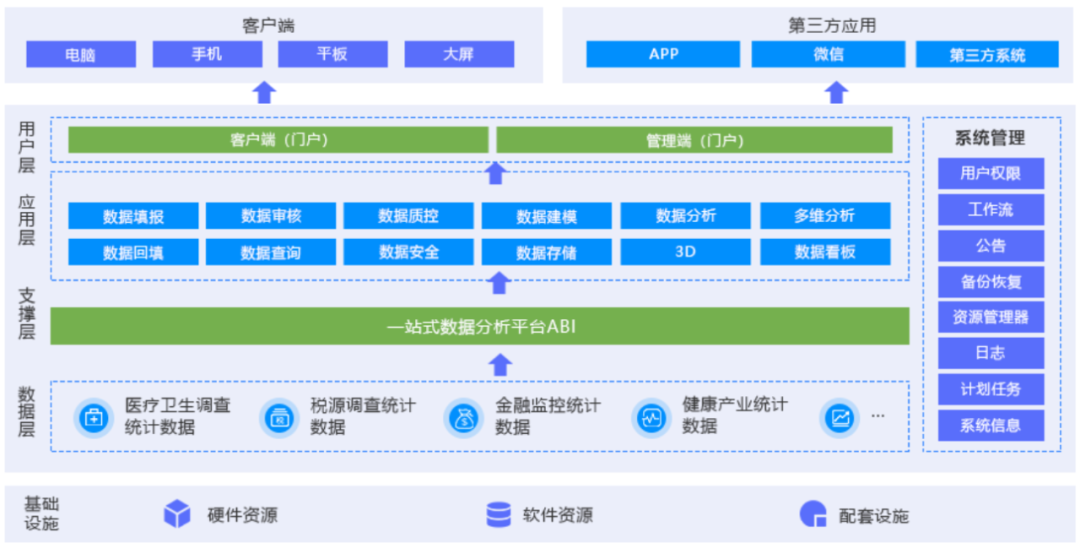Click the 一站式数据分析平台ABI bar

[480, 326]
